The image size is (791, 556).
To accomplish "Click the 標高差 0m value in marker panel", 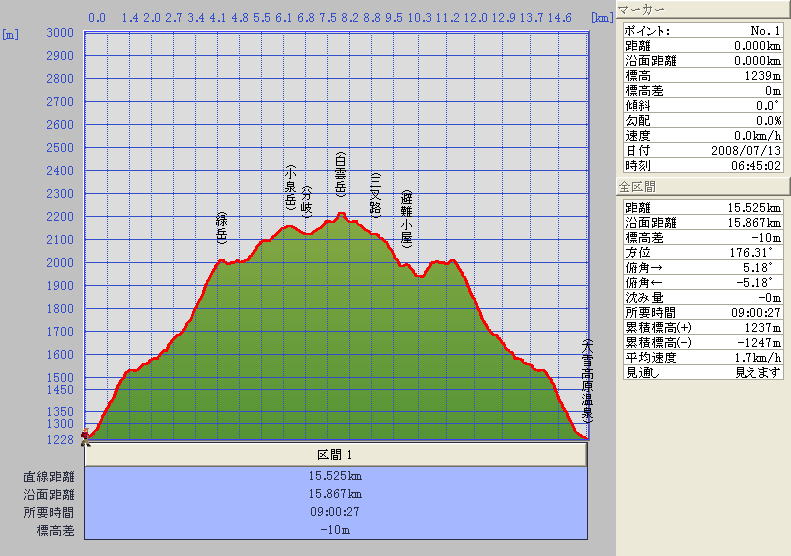I will [x=773, y=91].
